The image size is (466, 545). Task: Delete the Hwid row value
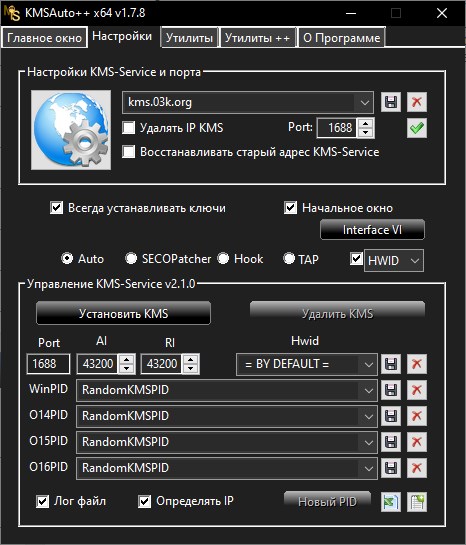coord(417,364)
